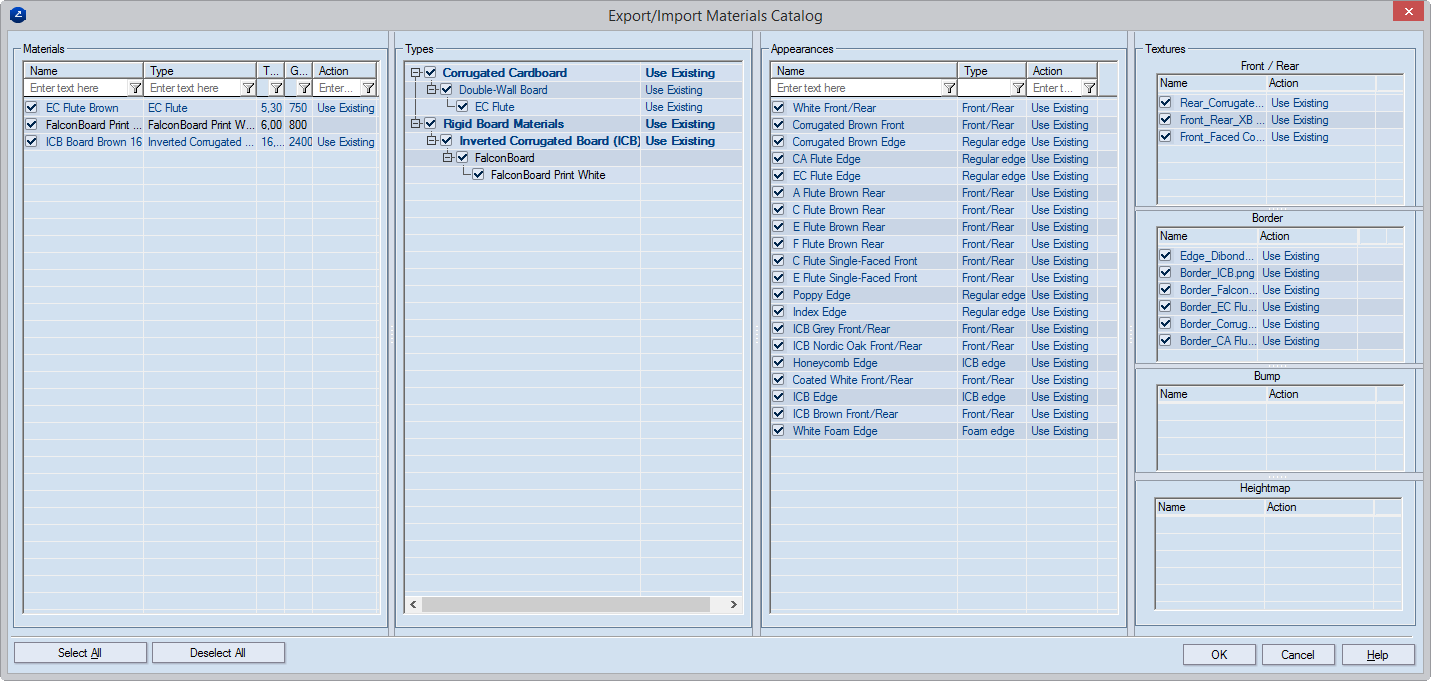Toggle the ICB Board Brown 16 checkbox

(32, 142)
